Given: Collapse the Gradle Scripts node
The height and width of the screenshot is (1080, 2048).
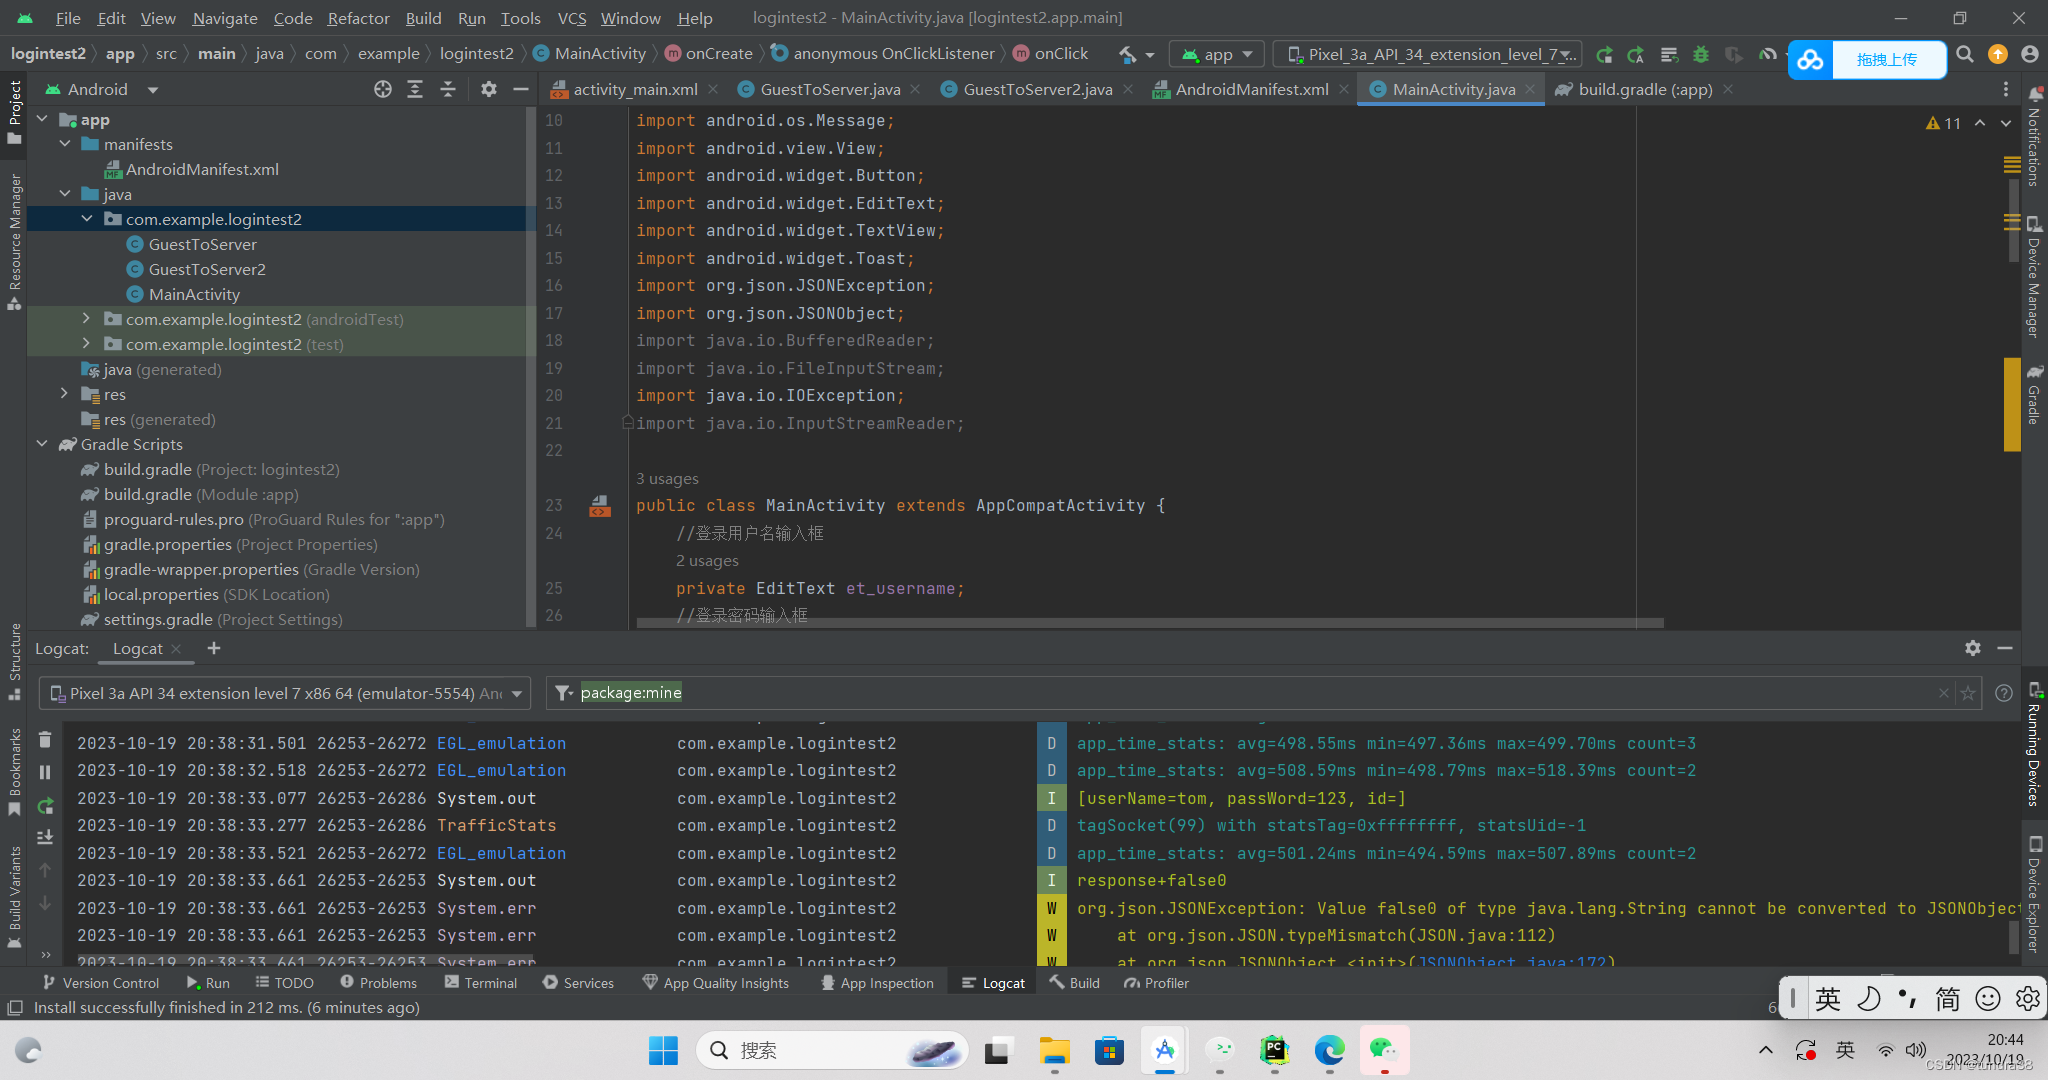Looking at the screenshot, I should click(x=42, y=444).
